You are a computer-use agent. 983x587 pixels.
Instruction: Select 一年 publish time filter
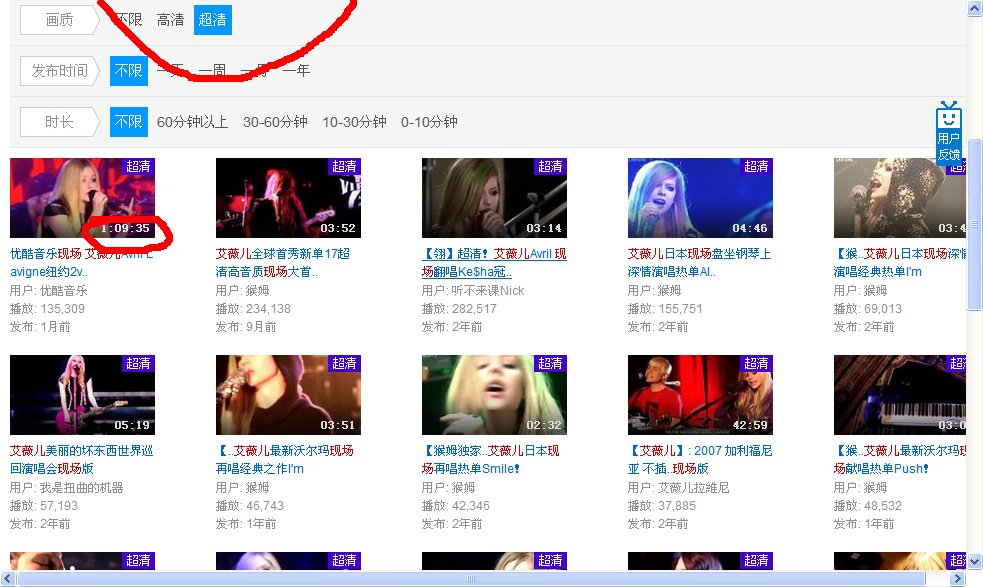(296, 71)
